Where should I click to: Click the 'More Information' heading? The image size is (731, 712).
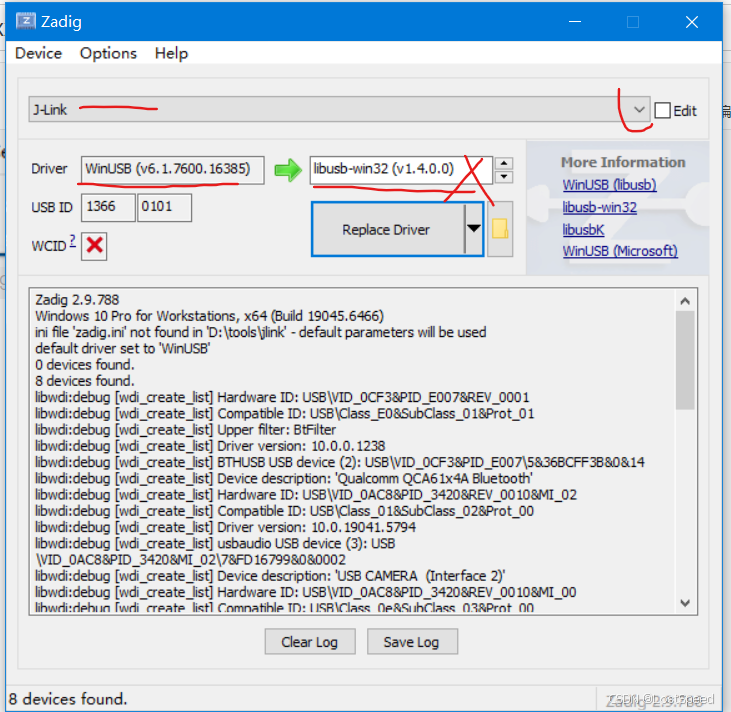[623, 162]
